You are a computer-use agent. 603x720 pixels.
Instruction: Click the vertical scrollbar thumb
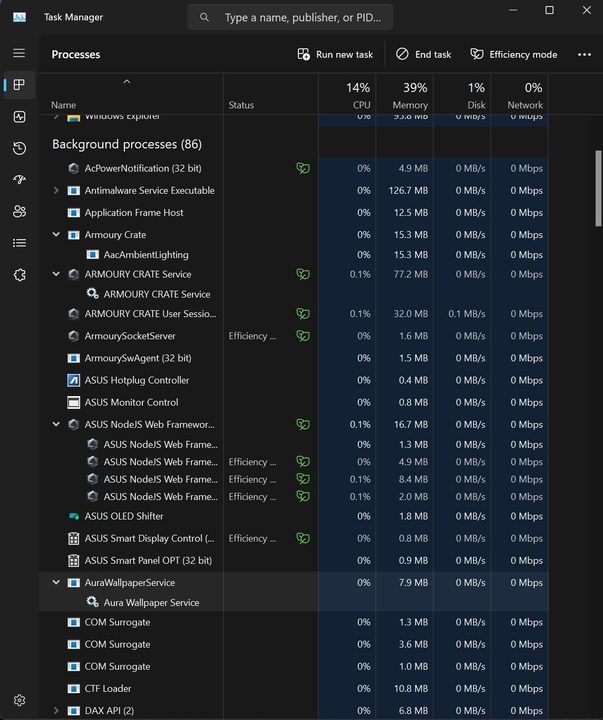point(598,188)
